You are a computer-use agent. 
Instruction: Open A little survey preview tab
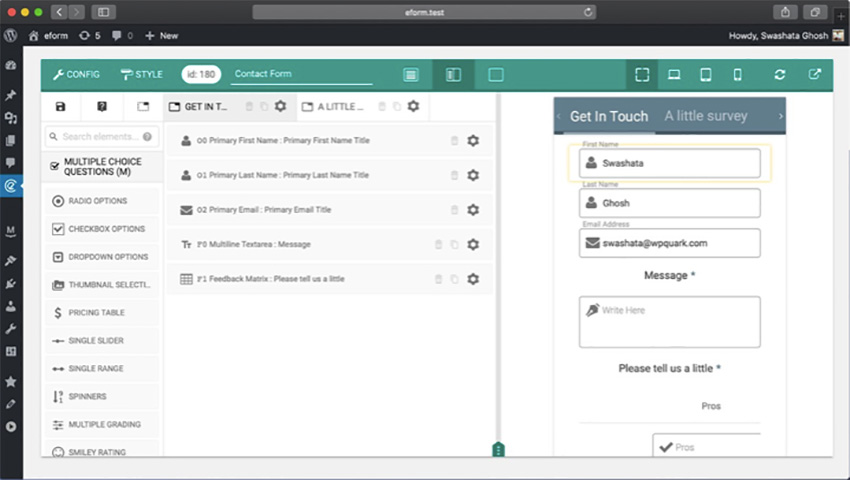click(x=706, y=116)
